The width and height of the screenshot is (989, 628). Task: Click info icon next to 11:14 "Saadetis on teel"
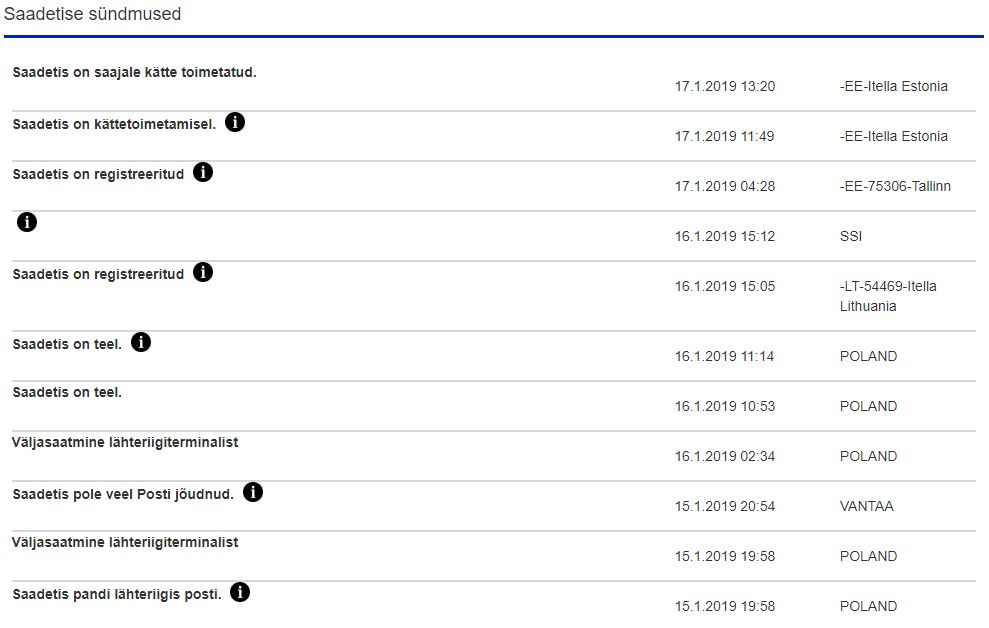141,343
